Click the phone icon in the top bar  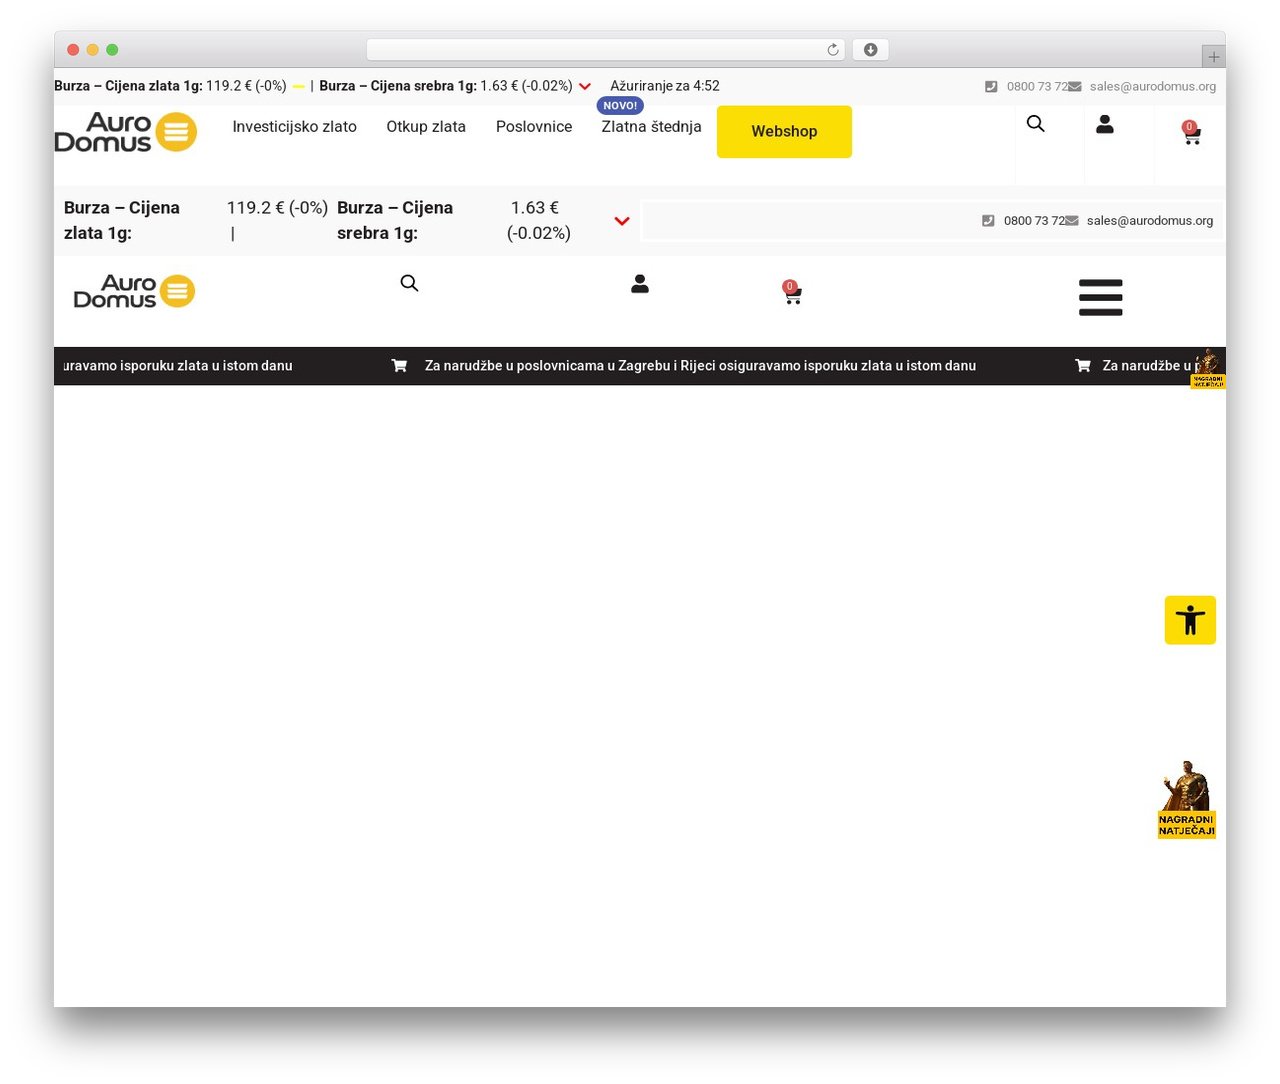pyautogui.click(x=991, y=87)
